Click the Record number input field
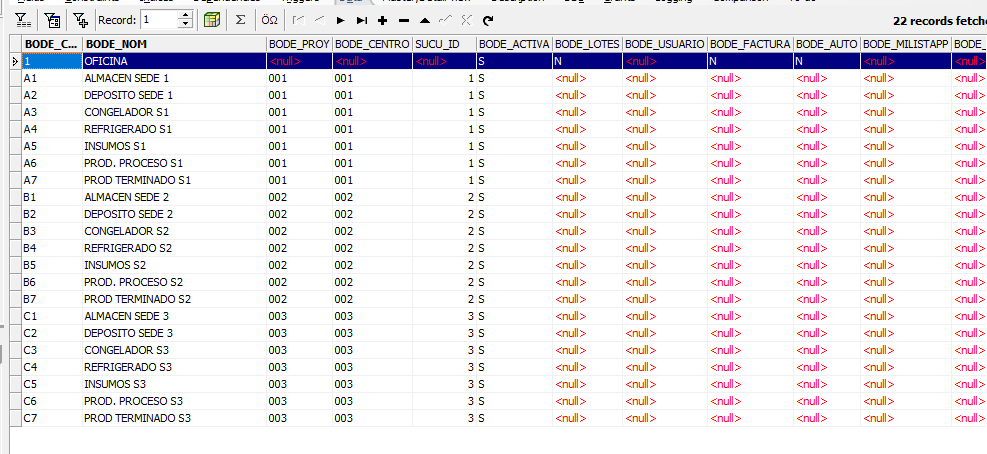 (x=159, y=20)
